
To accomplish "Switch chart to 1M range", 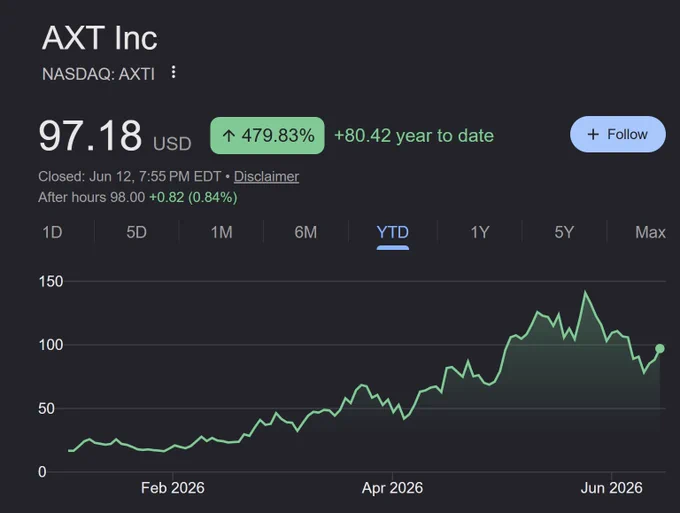I will [222, 232].
